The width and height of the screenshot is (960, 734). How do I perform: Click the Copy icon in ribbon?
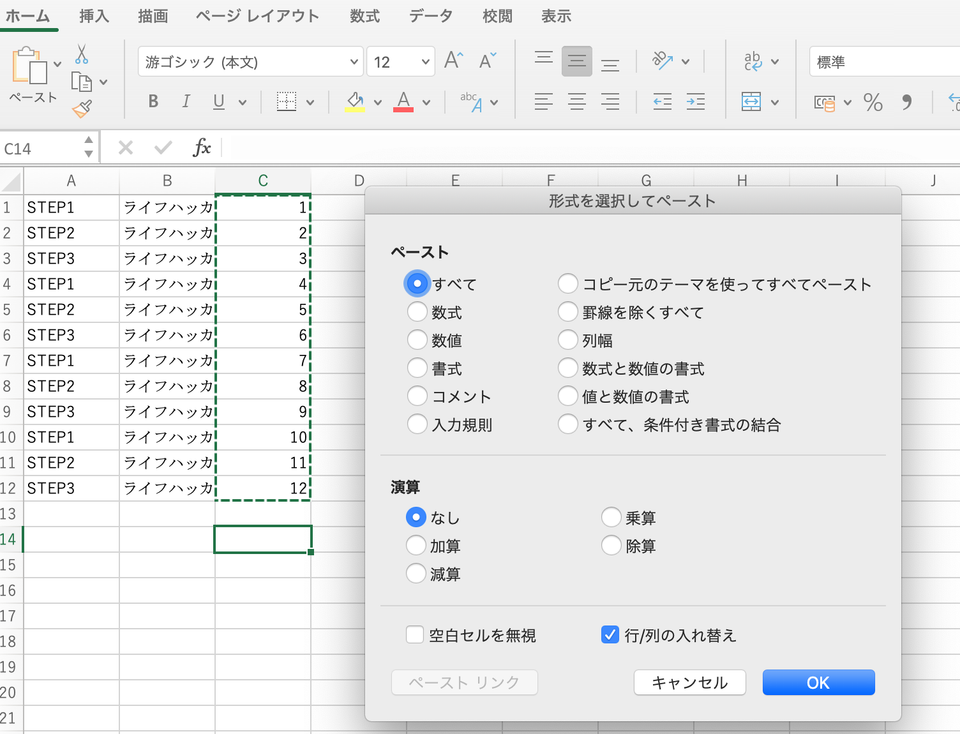(81, 81)
